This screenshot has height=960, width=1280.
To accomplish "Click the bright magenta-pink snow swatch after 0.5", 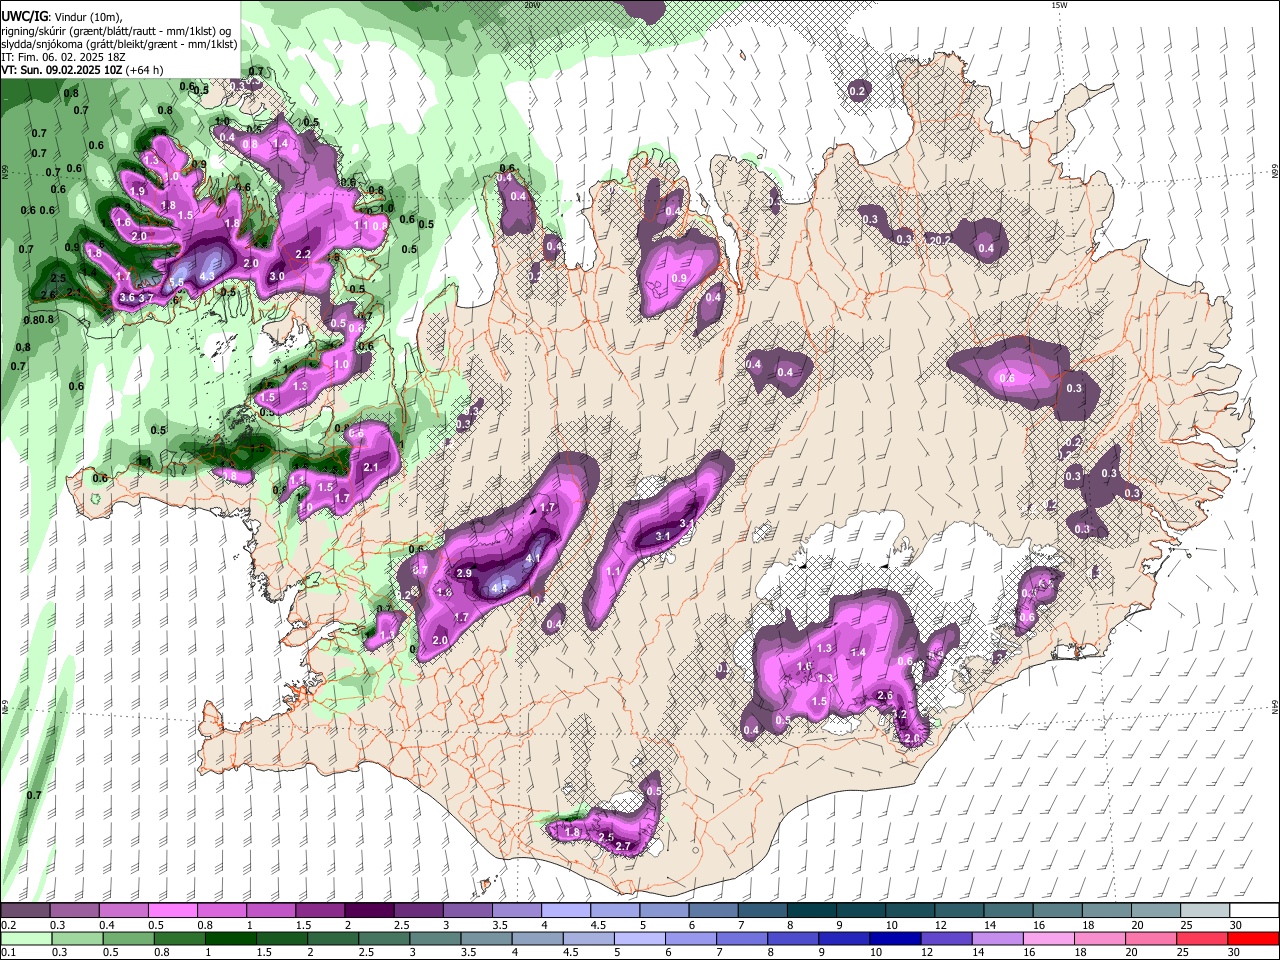I will (x=172, y=911).
